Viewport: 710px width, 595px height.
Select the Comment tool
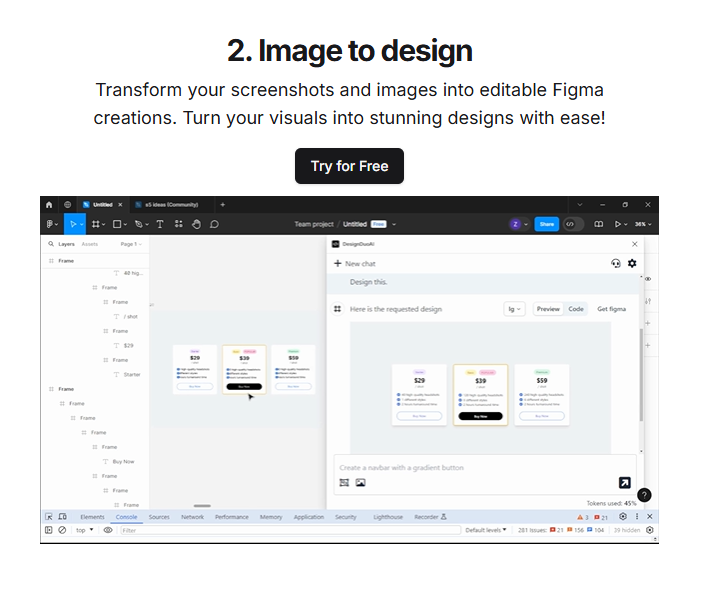click(214, 224)
